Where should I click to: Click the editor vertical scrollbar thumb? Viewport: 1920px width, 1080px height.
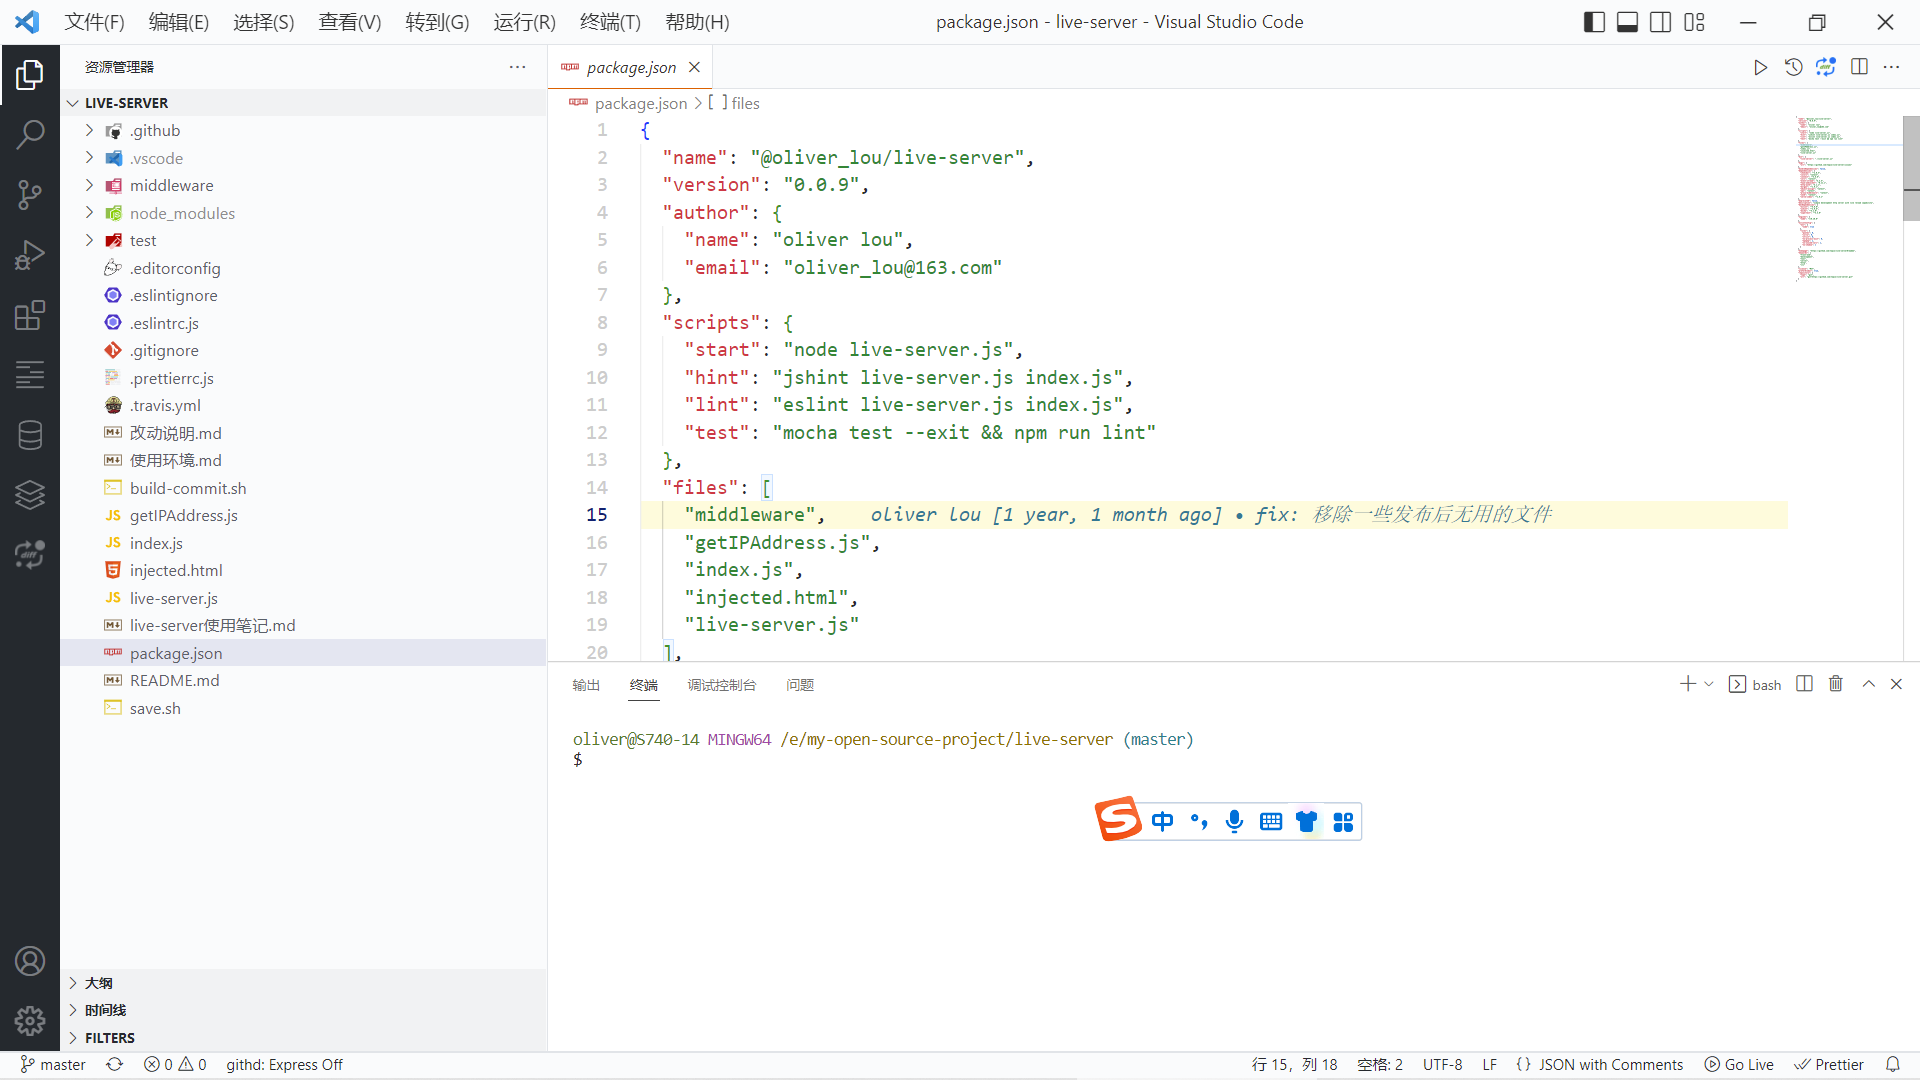tap(1911, 168)
